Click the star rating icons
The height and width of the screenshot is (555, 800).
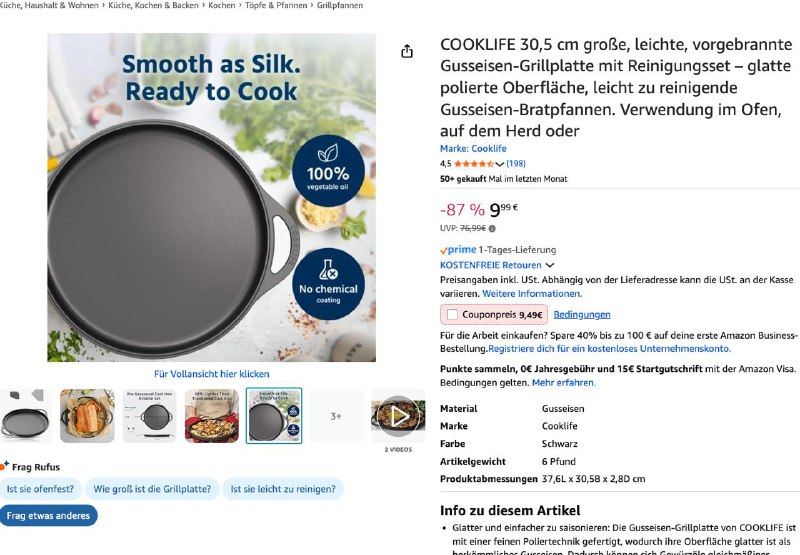pos(475,163)
